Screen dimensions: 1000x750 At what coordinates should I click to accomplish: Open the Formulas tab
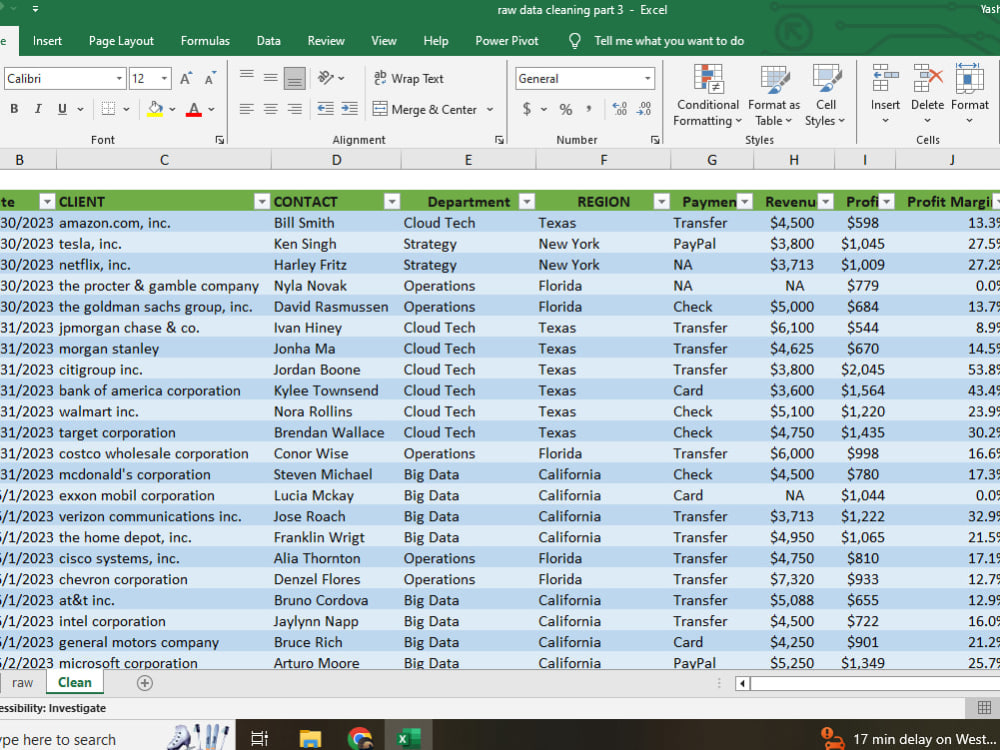click(205, 41)
